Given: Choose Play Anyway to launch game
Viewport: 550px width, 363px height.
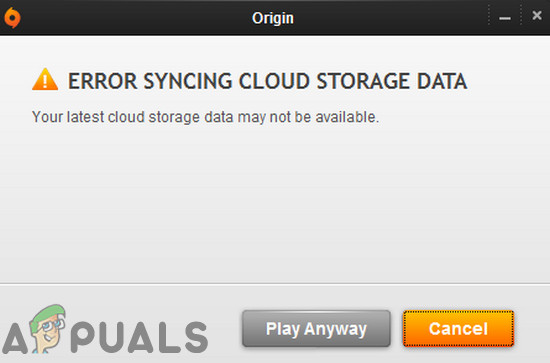Looking at the screenshot, I should [316, 329].
